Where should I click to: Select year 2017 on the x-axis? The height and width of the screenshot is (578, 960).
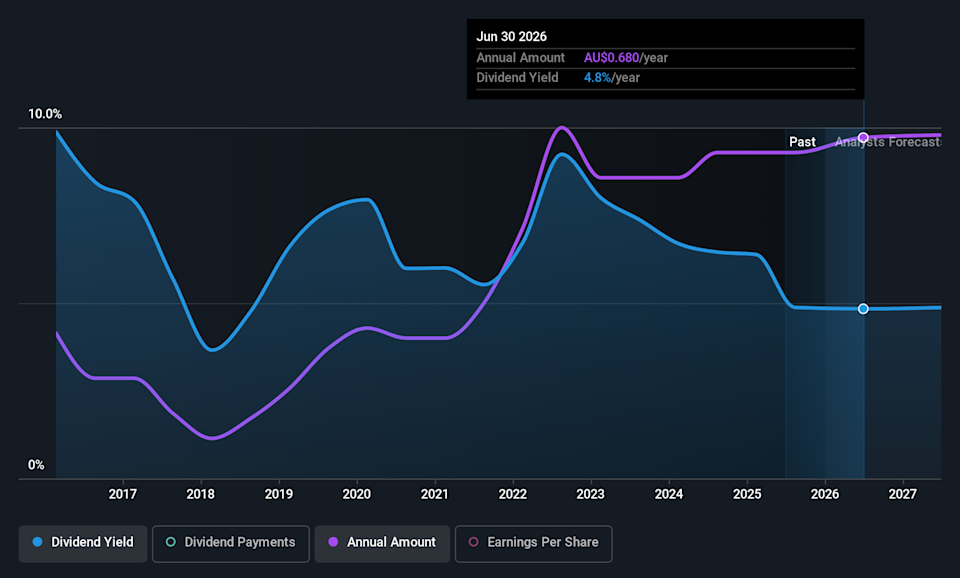pos(123,494)
